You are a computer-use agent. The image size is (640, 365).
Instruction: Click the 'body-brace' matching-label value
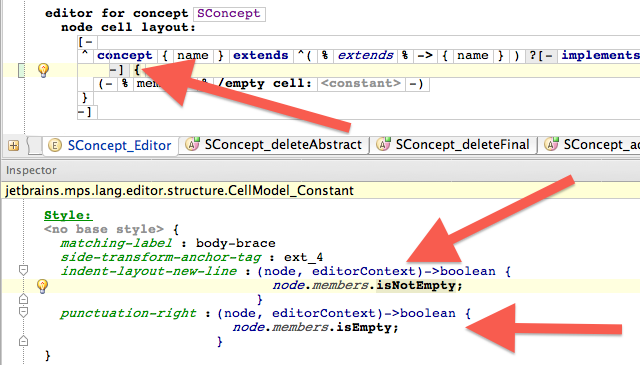236,243
